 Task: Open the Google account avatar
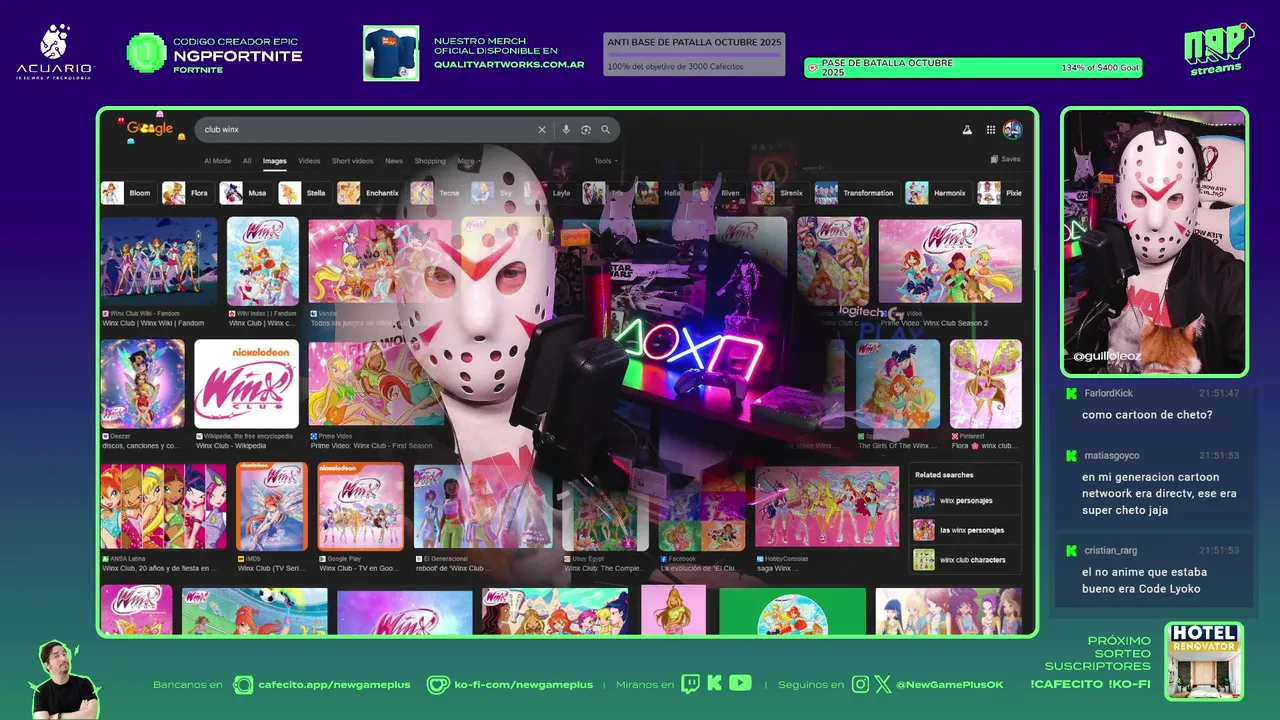(1012, 130)
